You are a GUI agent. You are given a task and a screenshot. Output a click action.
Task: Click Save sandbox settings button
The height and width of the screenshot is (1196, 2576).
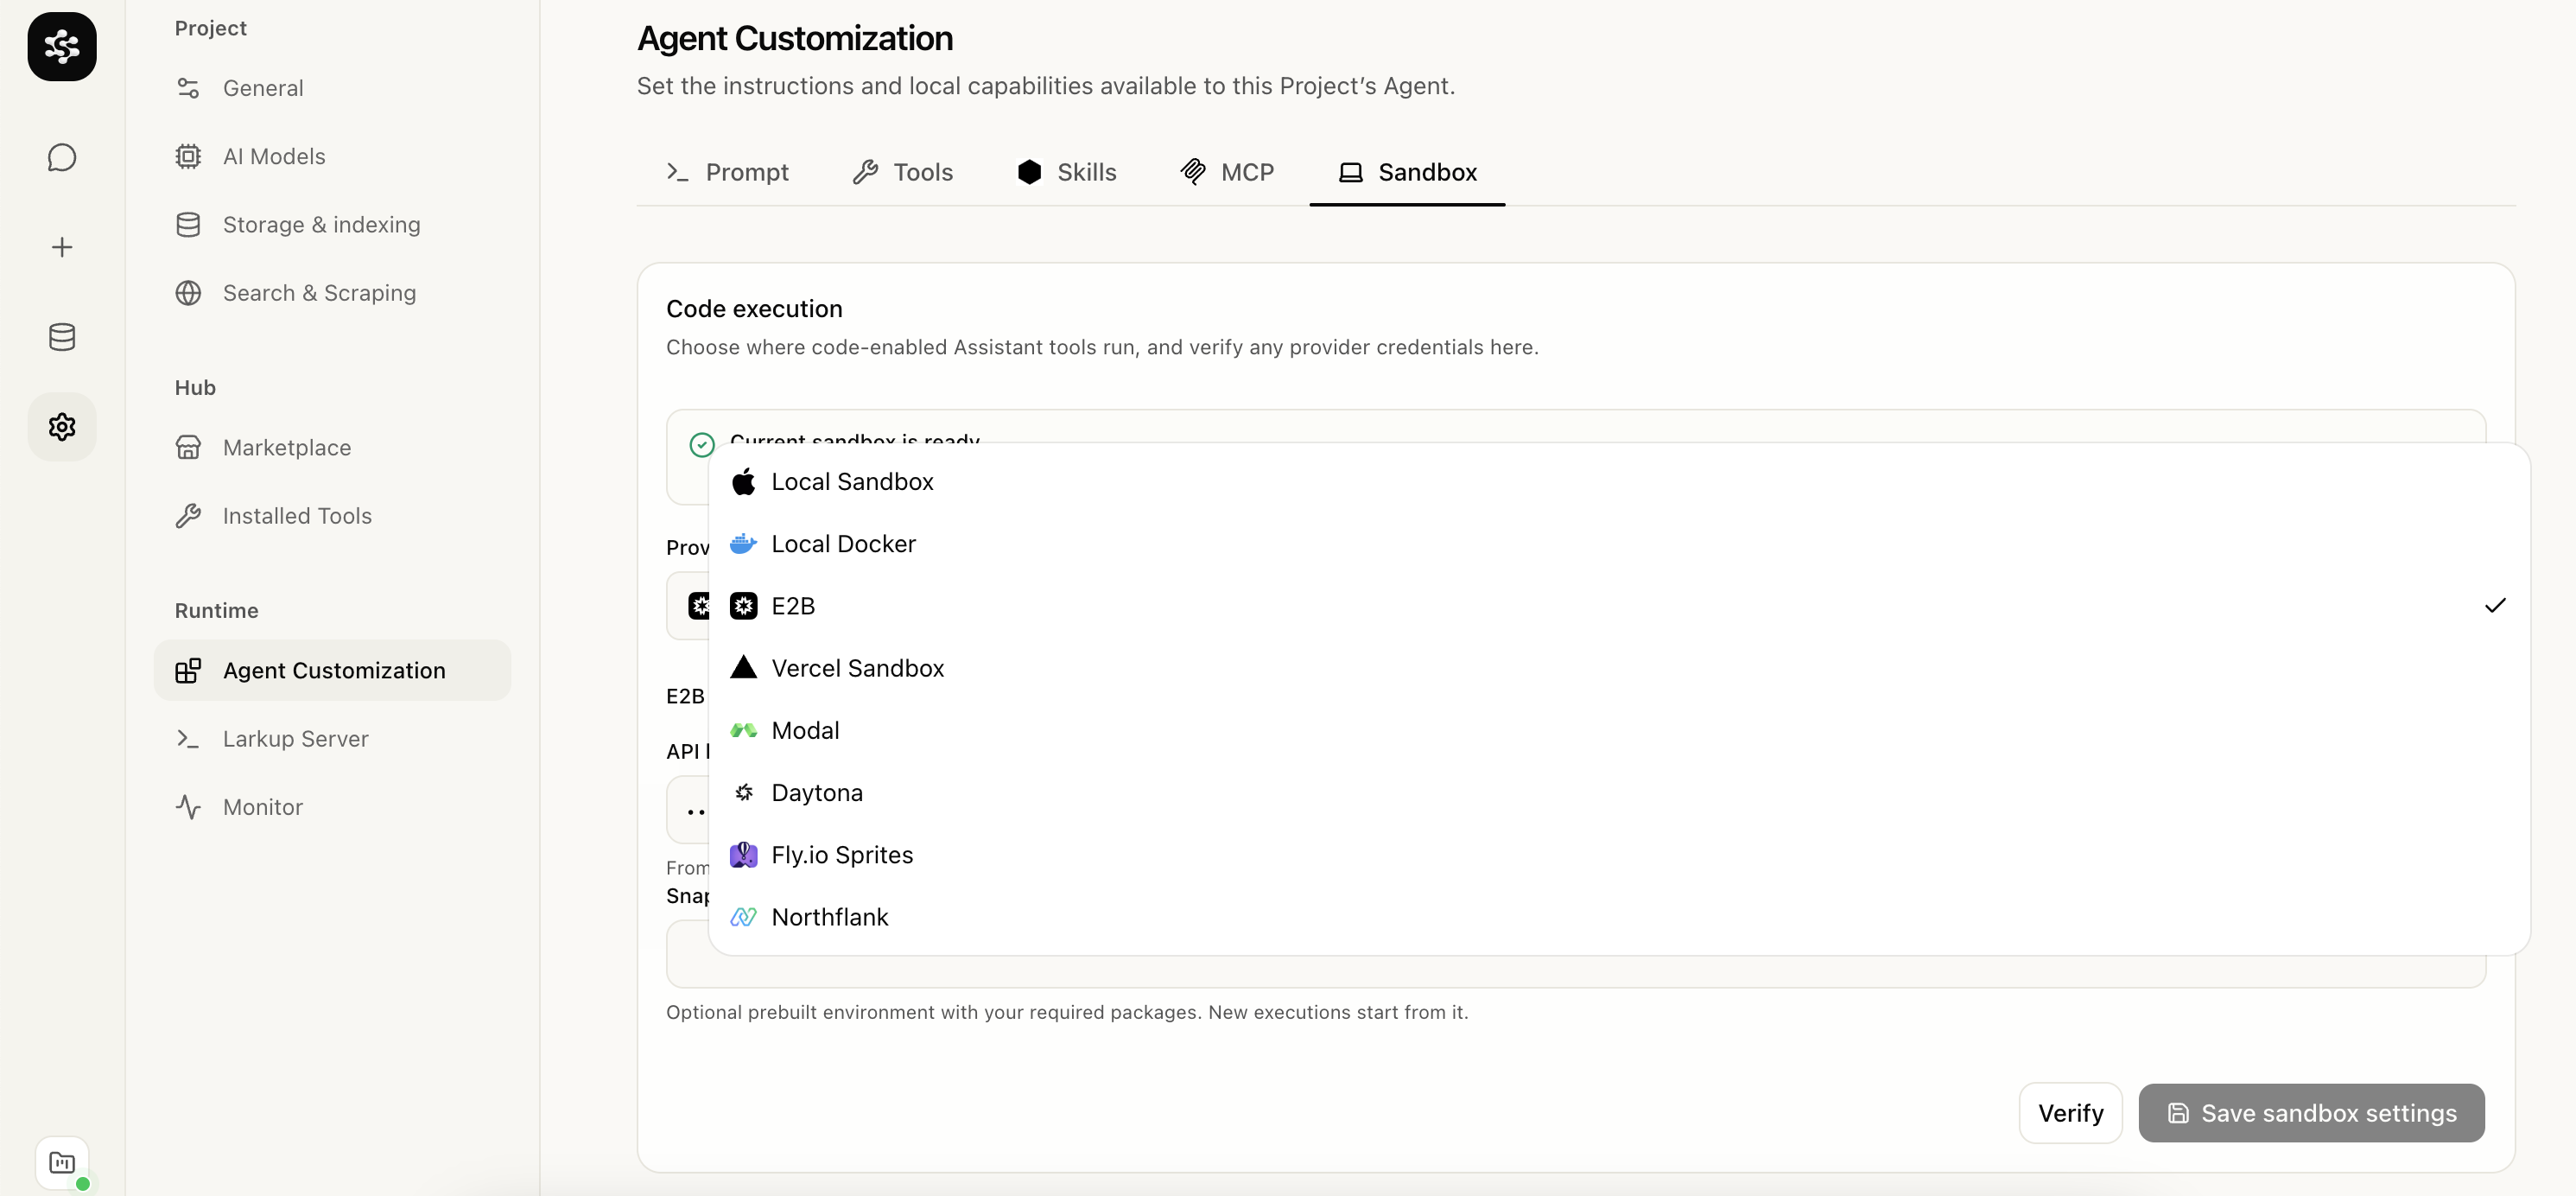coord(2311,1113)
